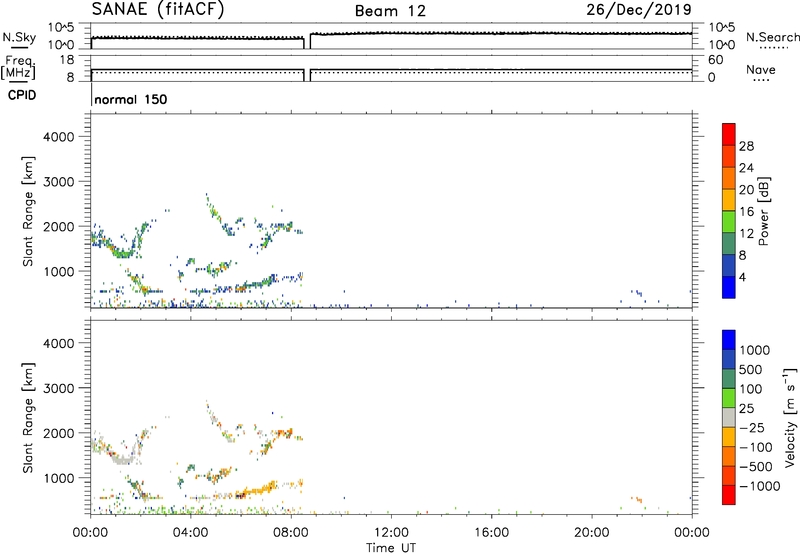Image resolution: width=800 pixels, height=554 pixels.
Task: Select the 16 label on power colorbar
Action: [746, 212]
